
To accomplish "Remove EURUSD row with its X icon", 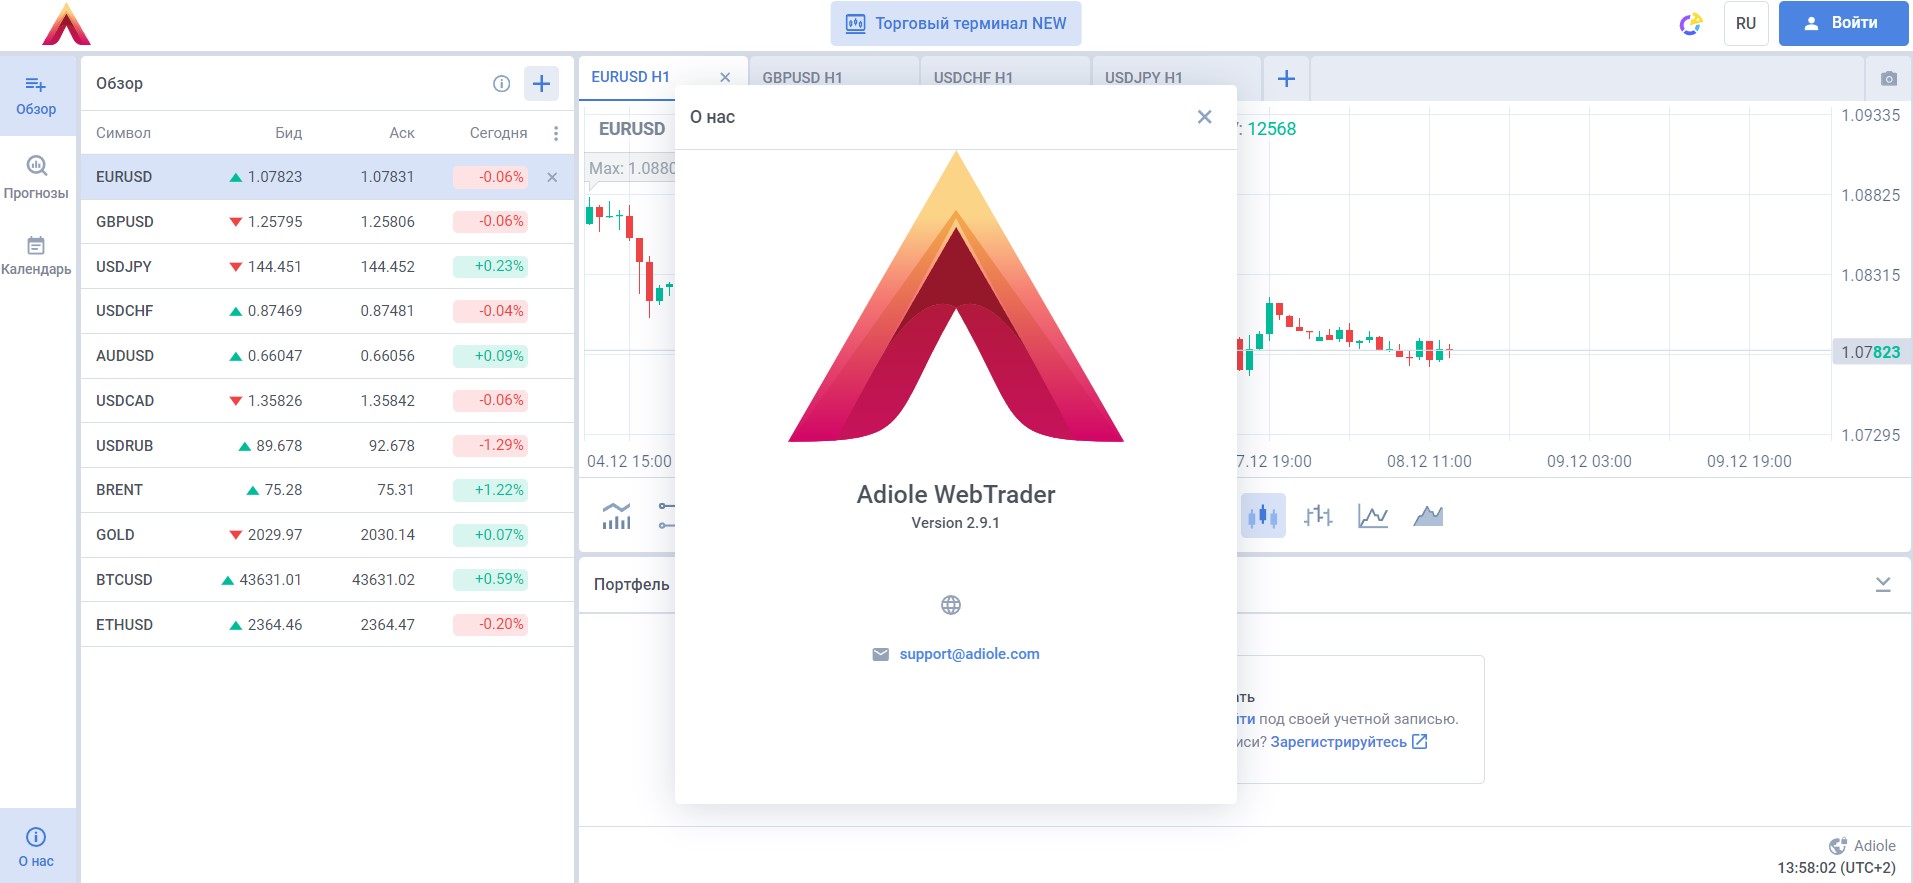I will coord(552,177).
